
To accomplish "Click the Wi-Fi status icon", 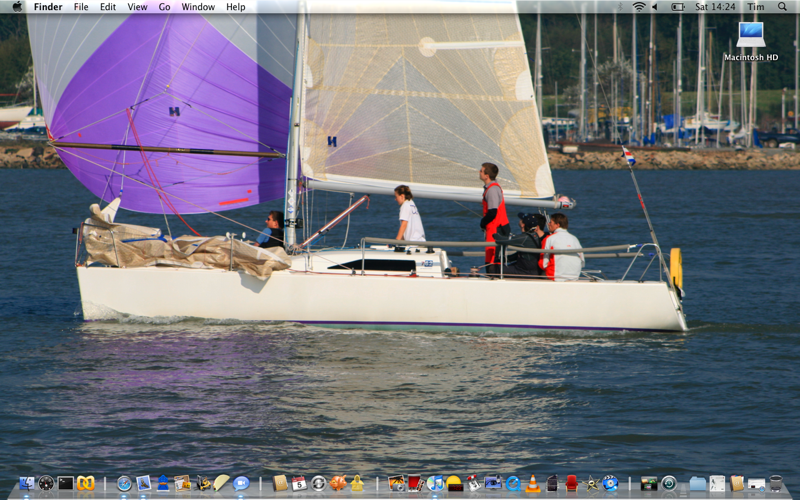I will pos(639,7).
